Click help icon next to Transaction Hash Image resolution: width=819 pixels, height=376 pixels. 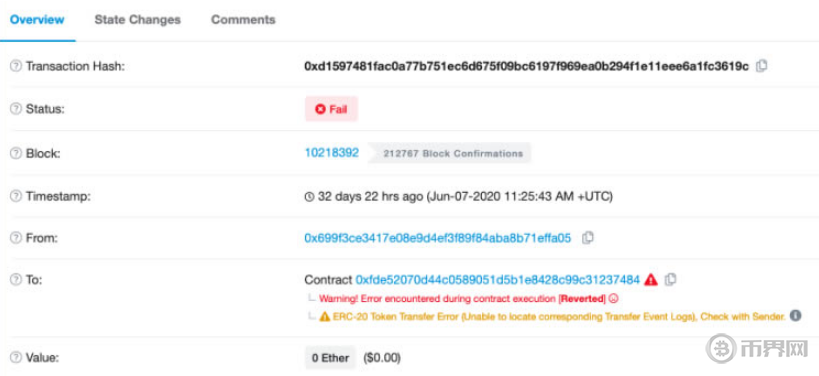coord(16,66)
